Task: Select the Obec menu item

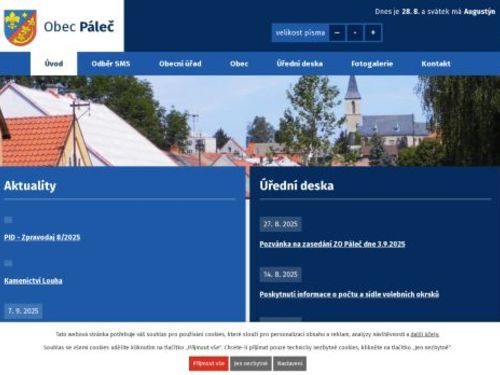Action: click(239, 64)
